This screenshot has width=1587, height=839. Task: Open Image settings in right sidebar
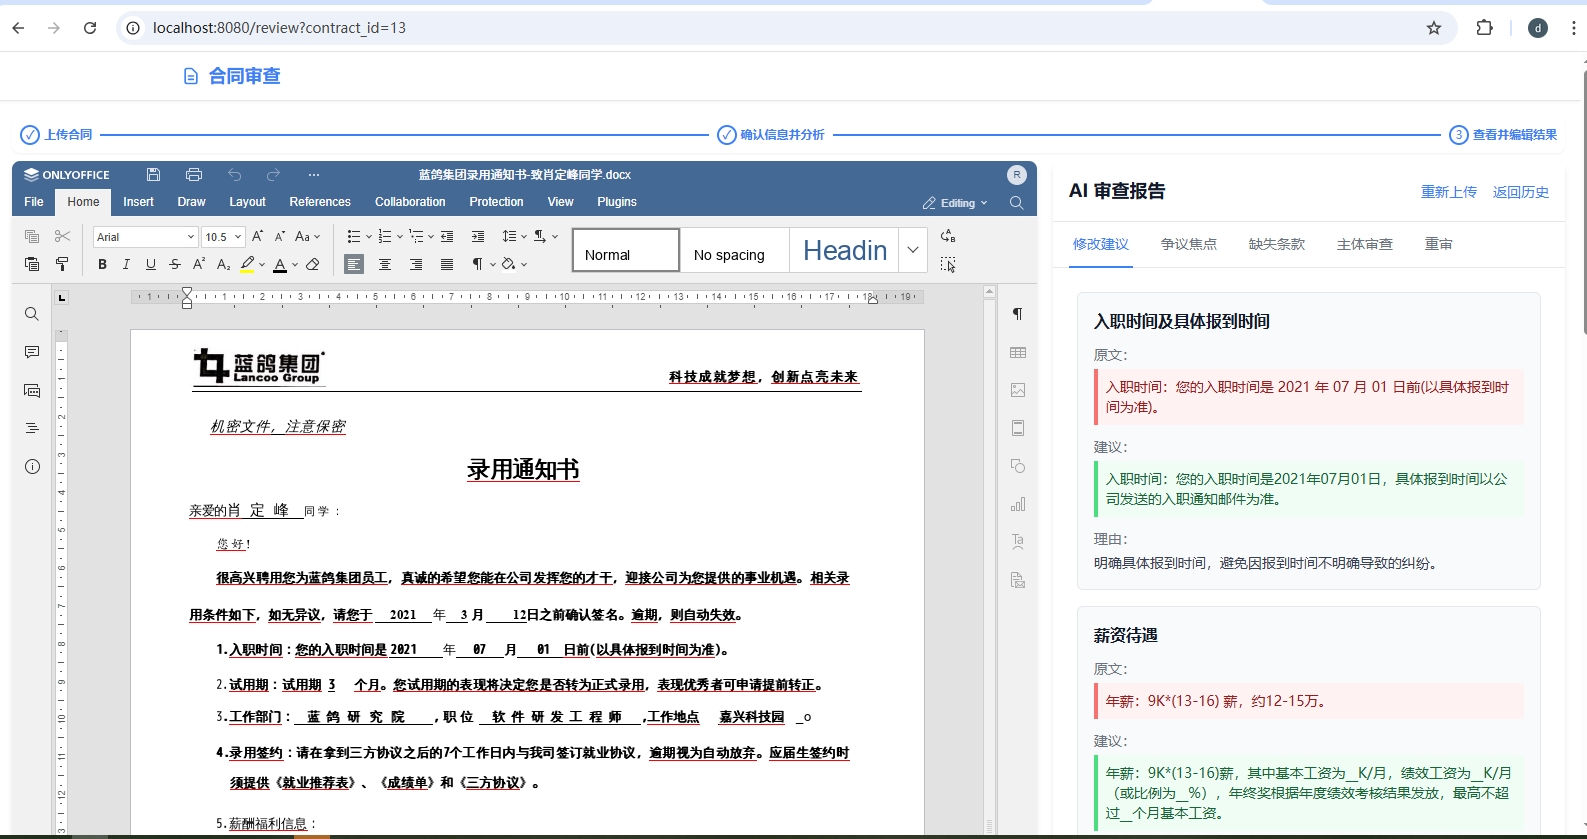pos(1018,390)
